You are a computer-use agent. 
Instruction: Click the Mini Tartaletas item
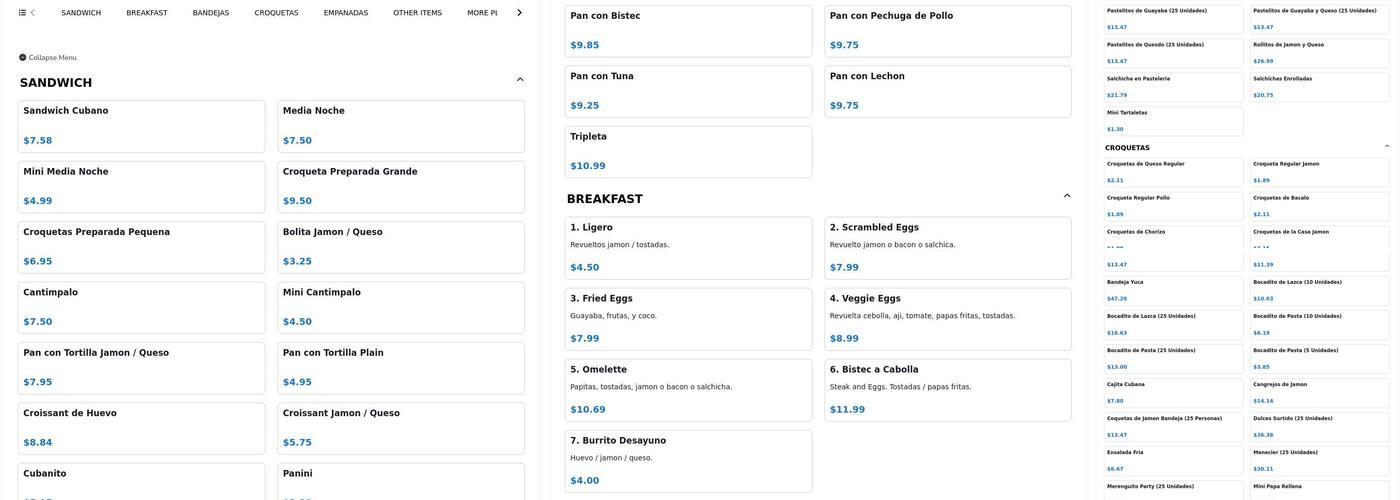coord(1173,121)
